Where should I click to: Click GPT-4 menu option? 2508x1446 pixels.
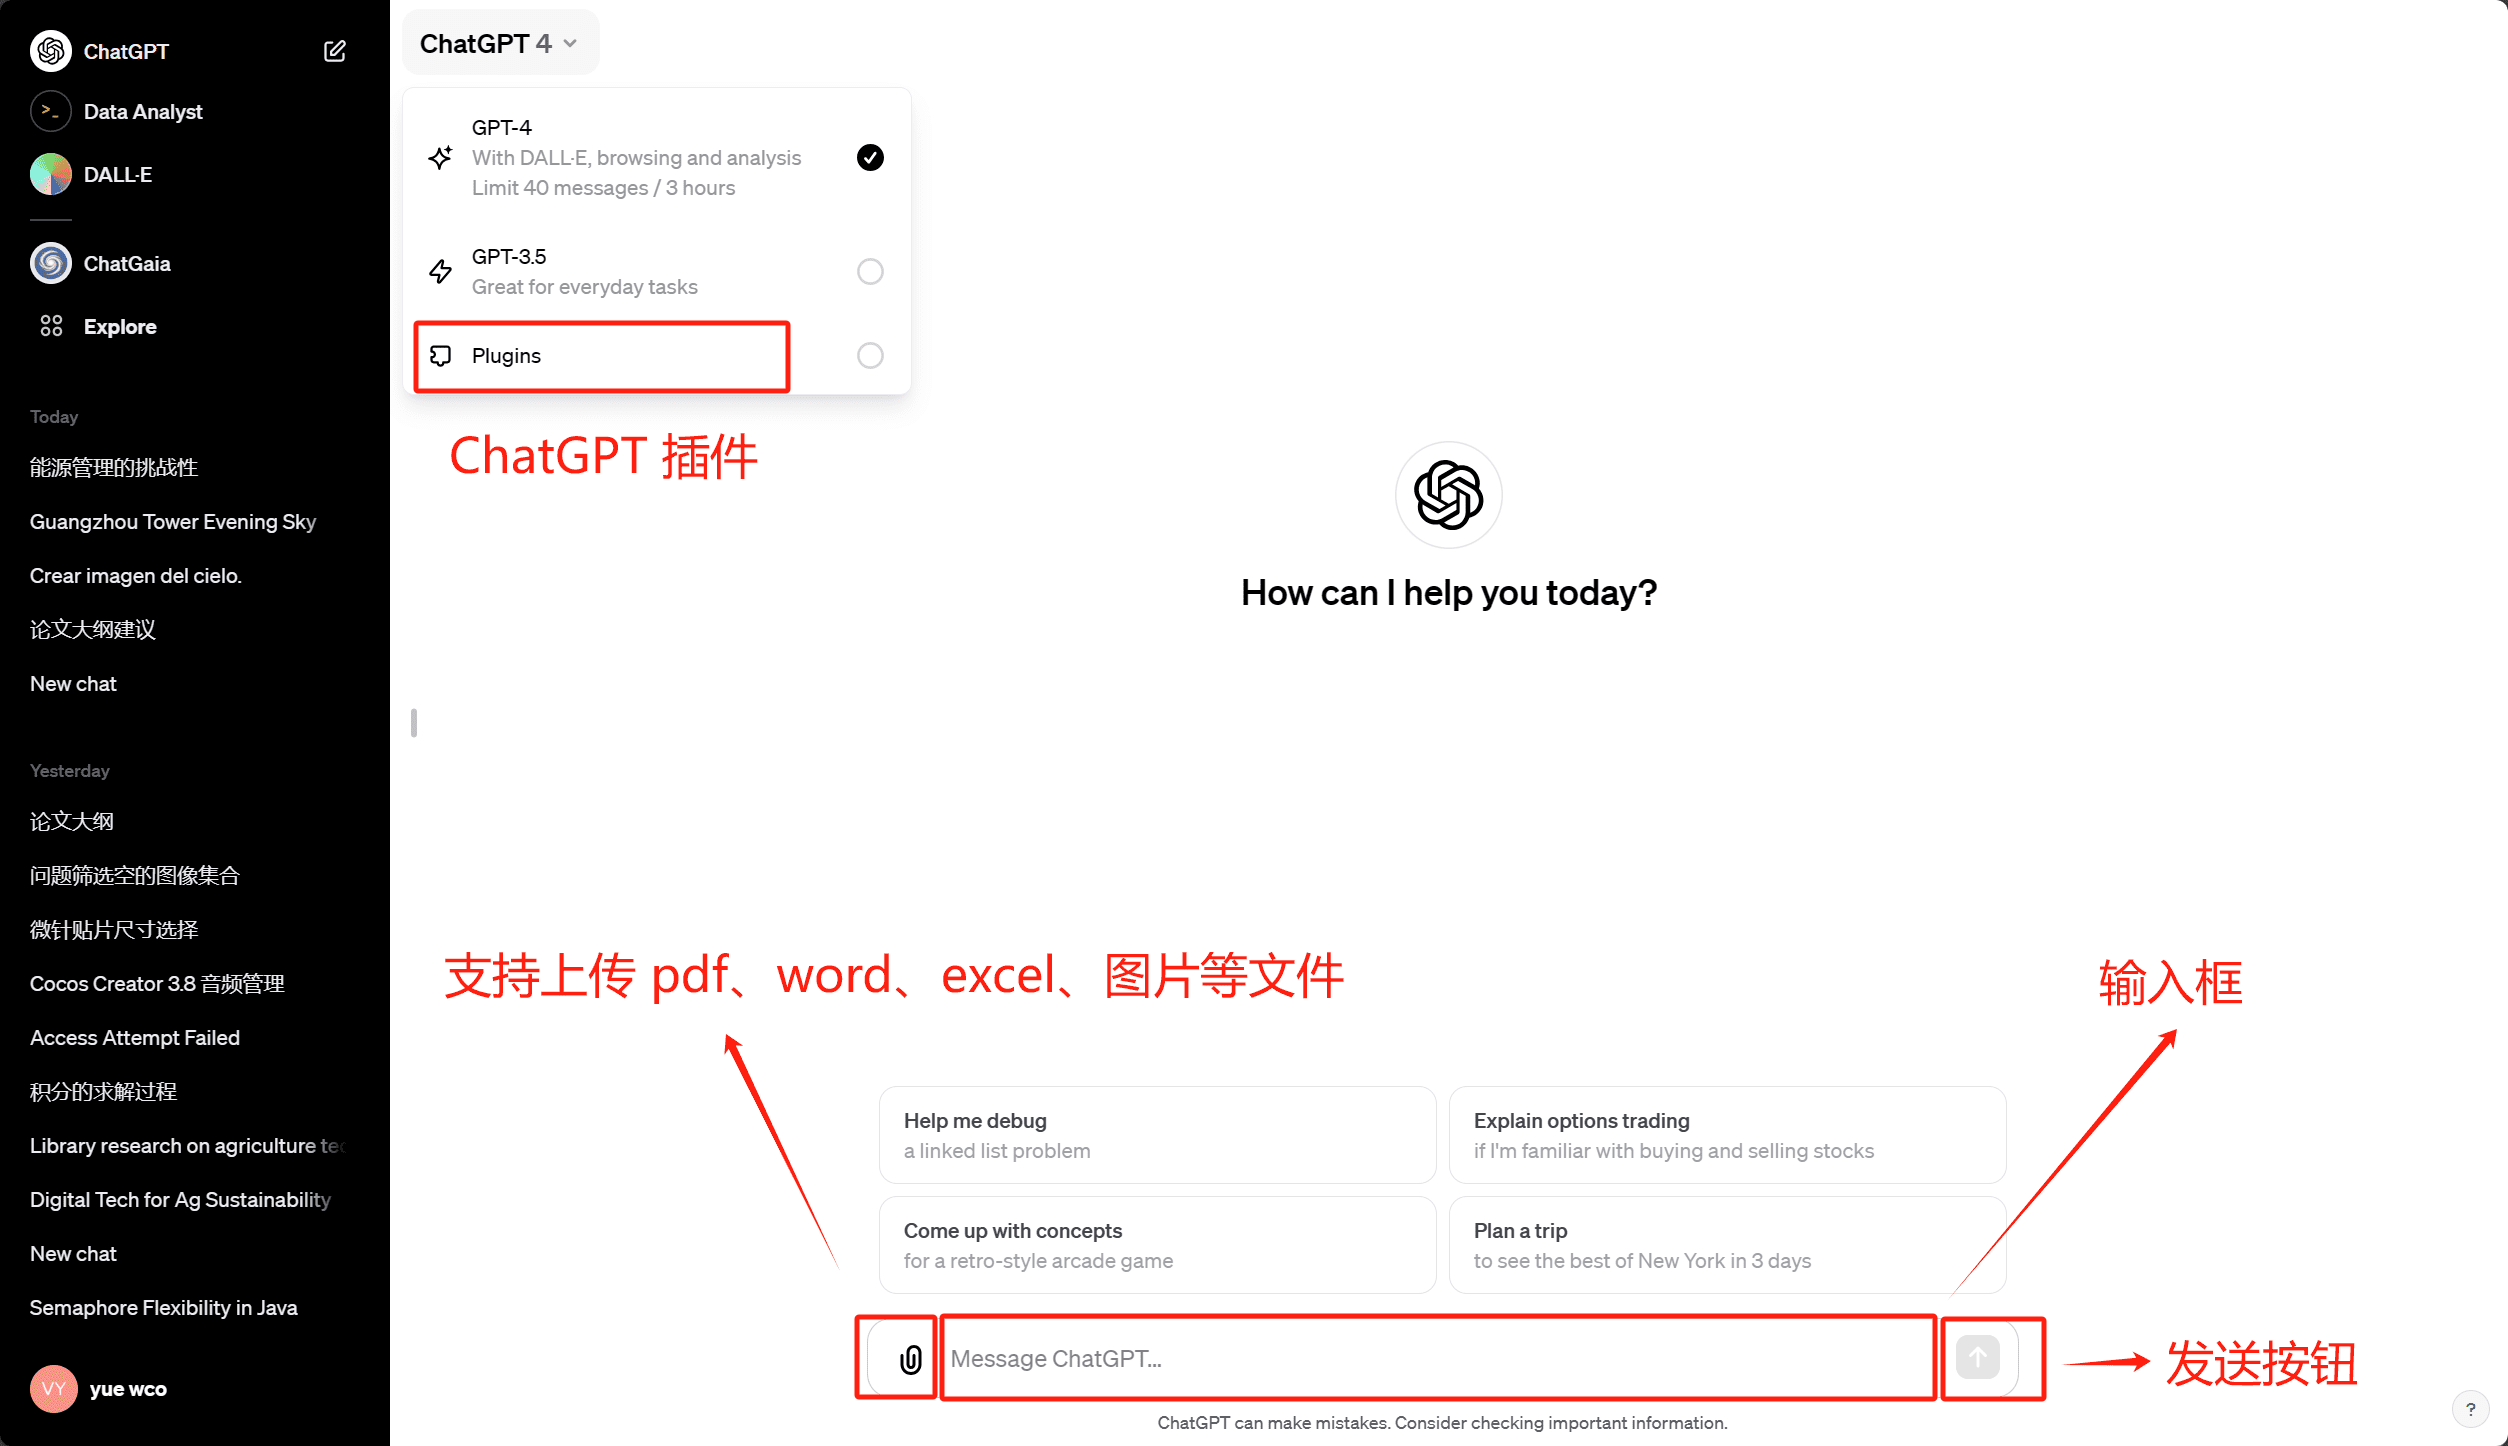coord(658,155)
